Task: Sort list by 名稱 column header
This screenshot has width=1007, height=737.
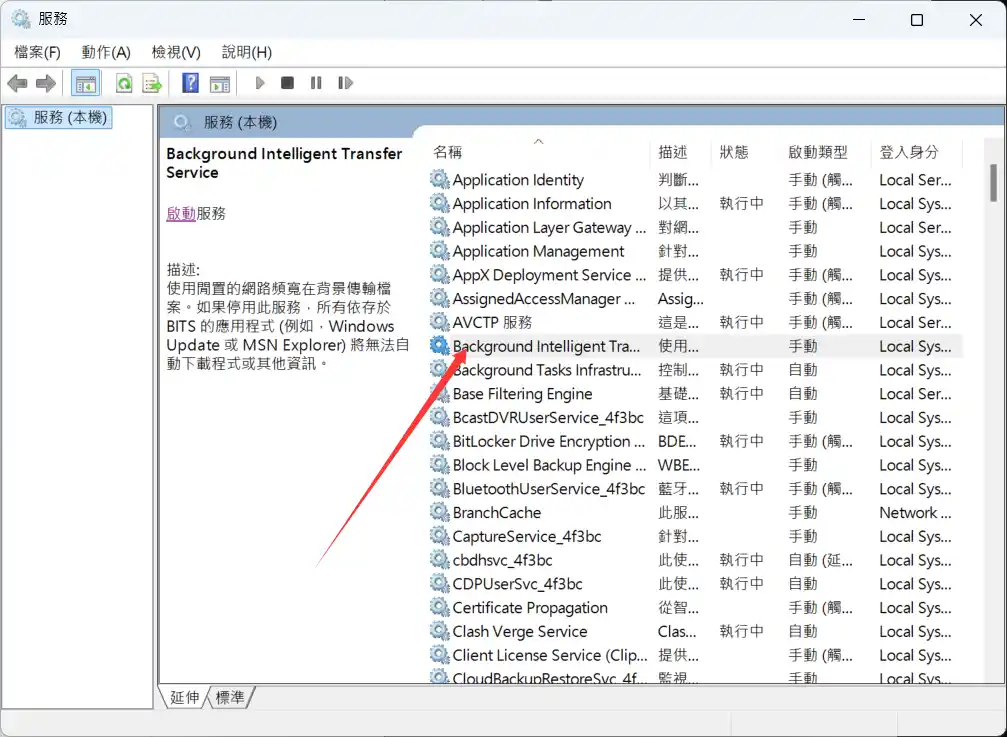Action: point(447,152)
